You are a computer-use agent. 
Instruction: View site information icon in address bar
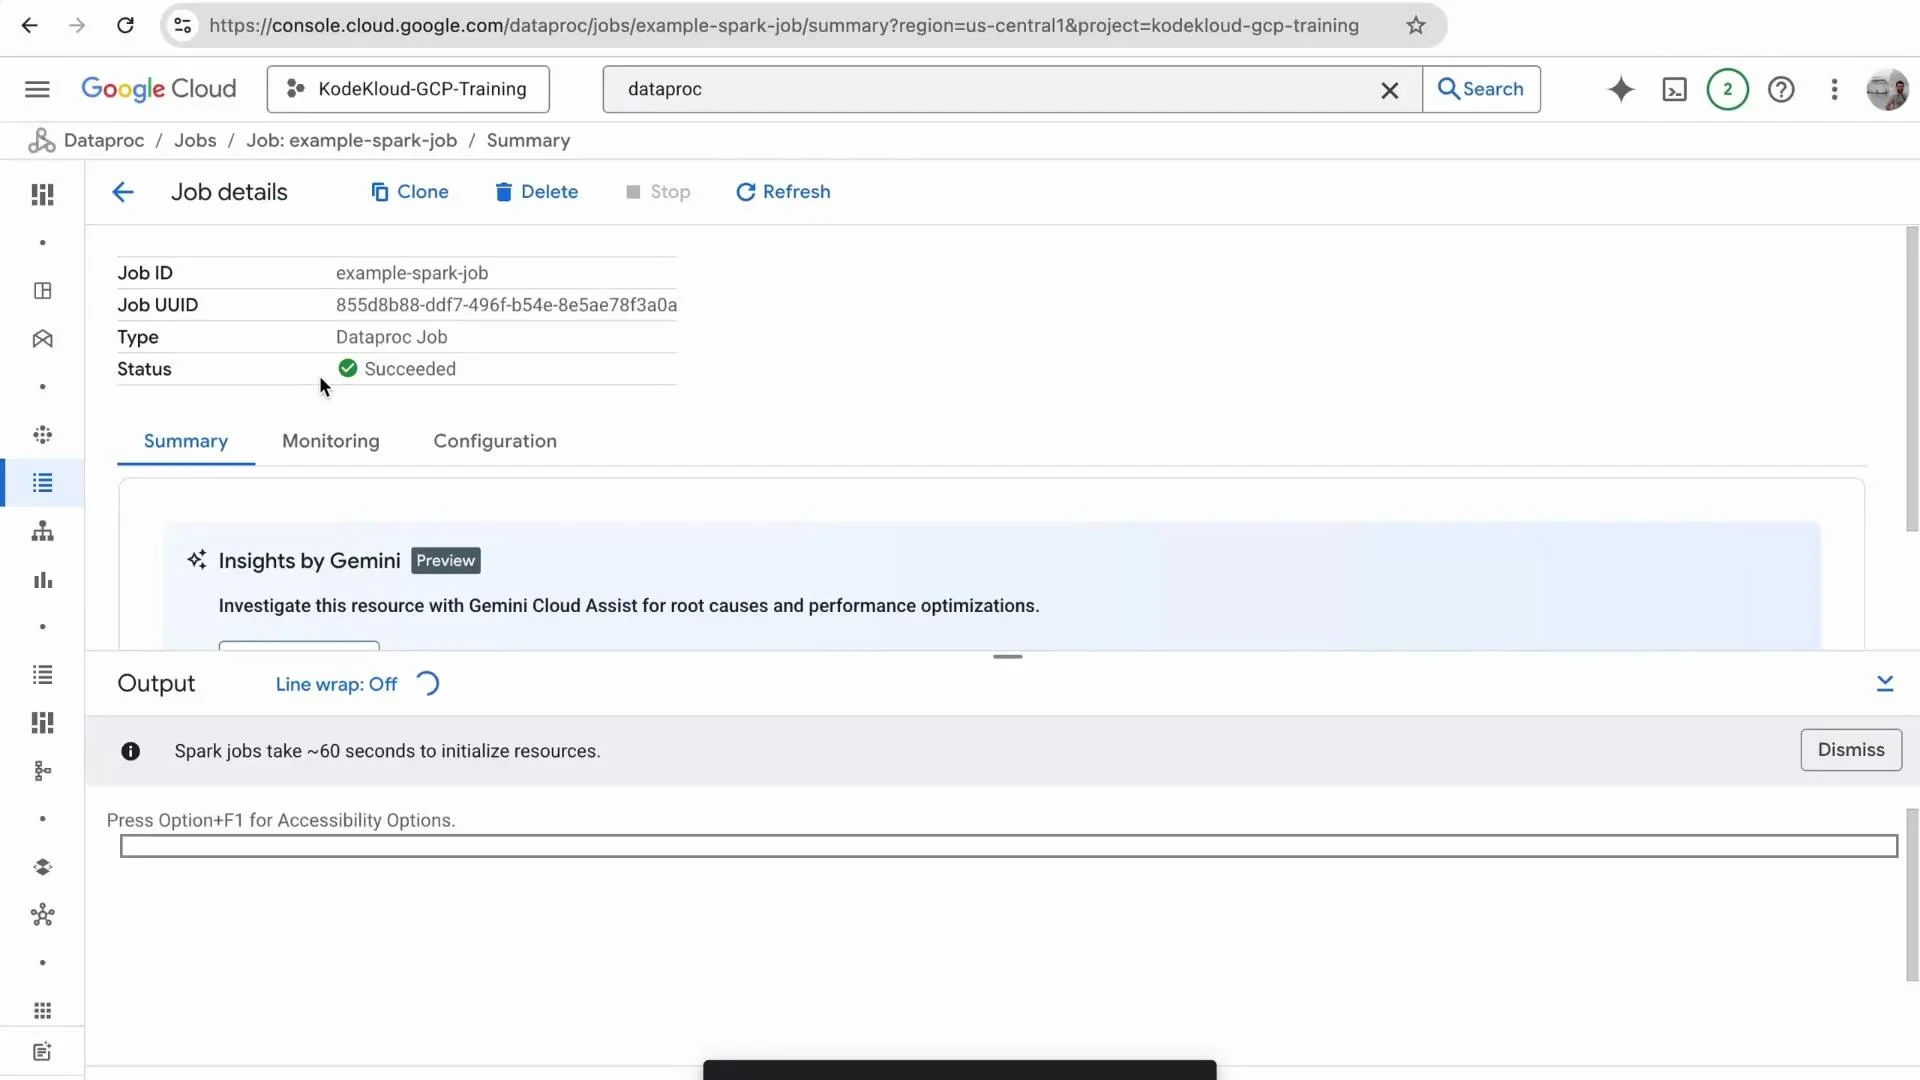pos(183,26)
